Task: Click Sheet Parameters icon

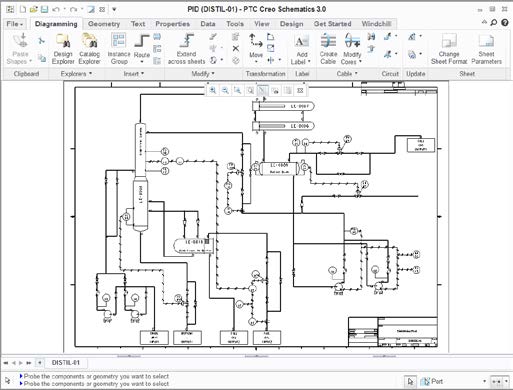Action: (x=486, y=49)
